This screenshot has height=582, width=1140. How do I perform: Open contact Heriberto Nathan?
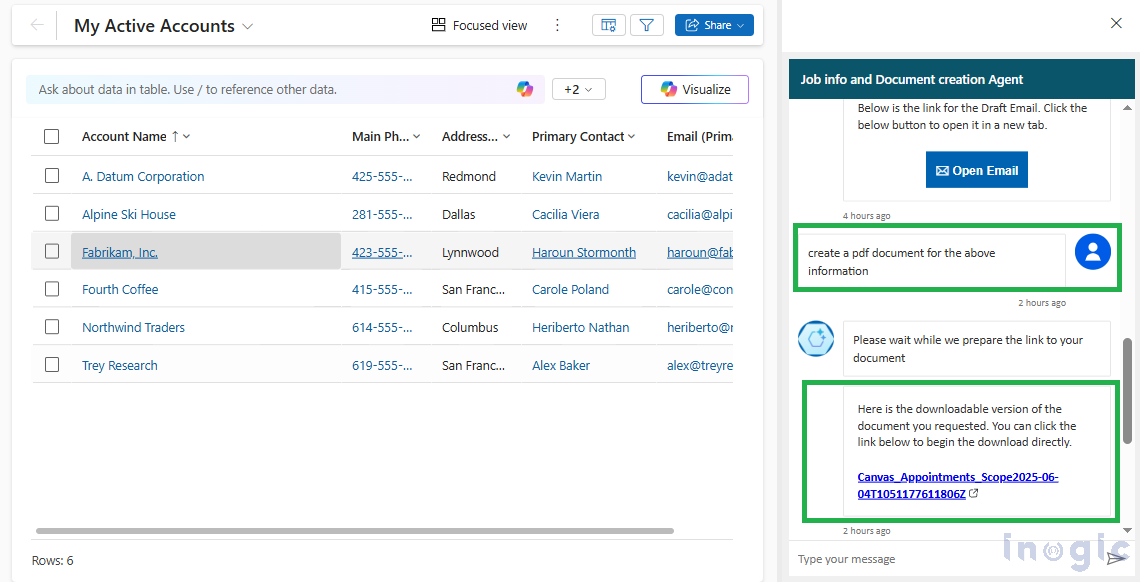click(x=581, y=327)
